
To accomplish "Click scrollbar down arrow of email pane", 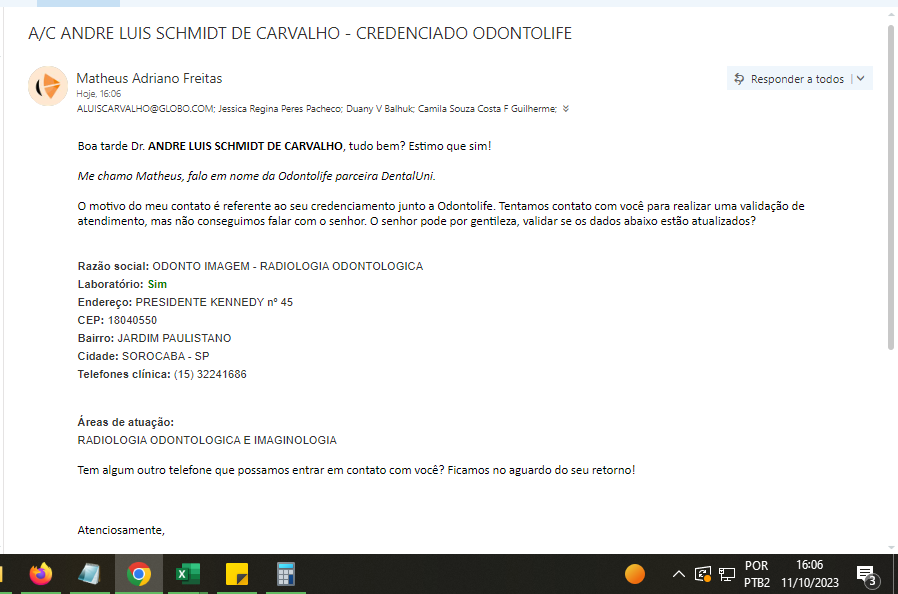I will [891, 547].
